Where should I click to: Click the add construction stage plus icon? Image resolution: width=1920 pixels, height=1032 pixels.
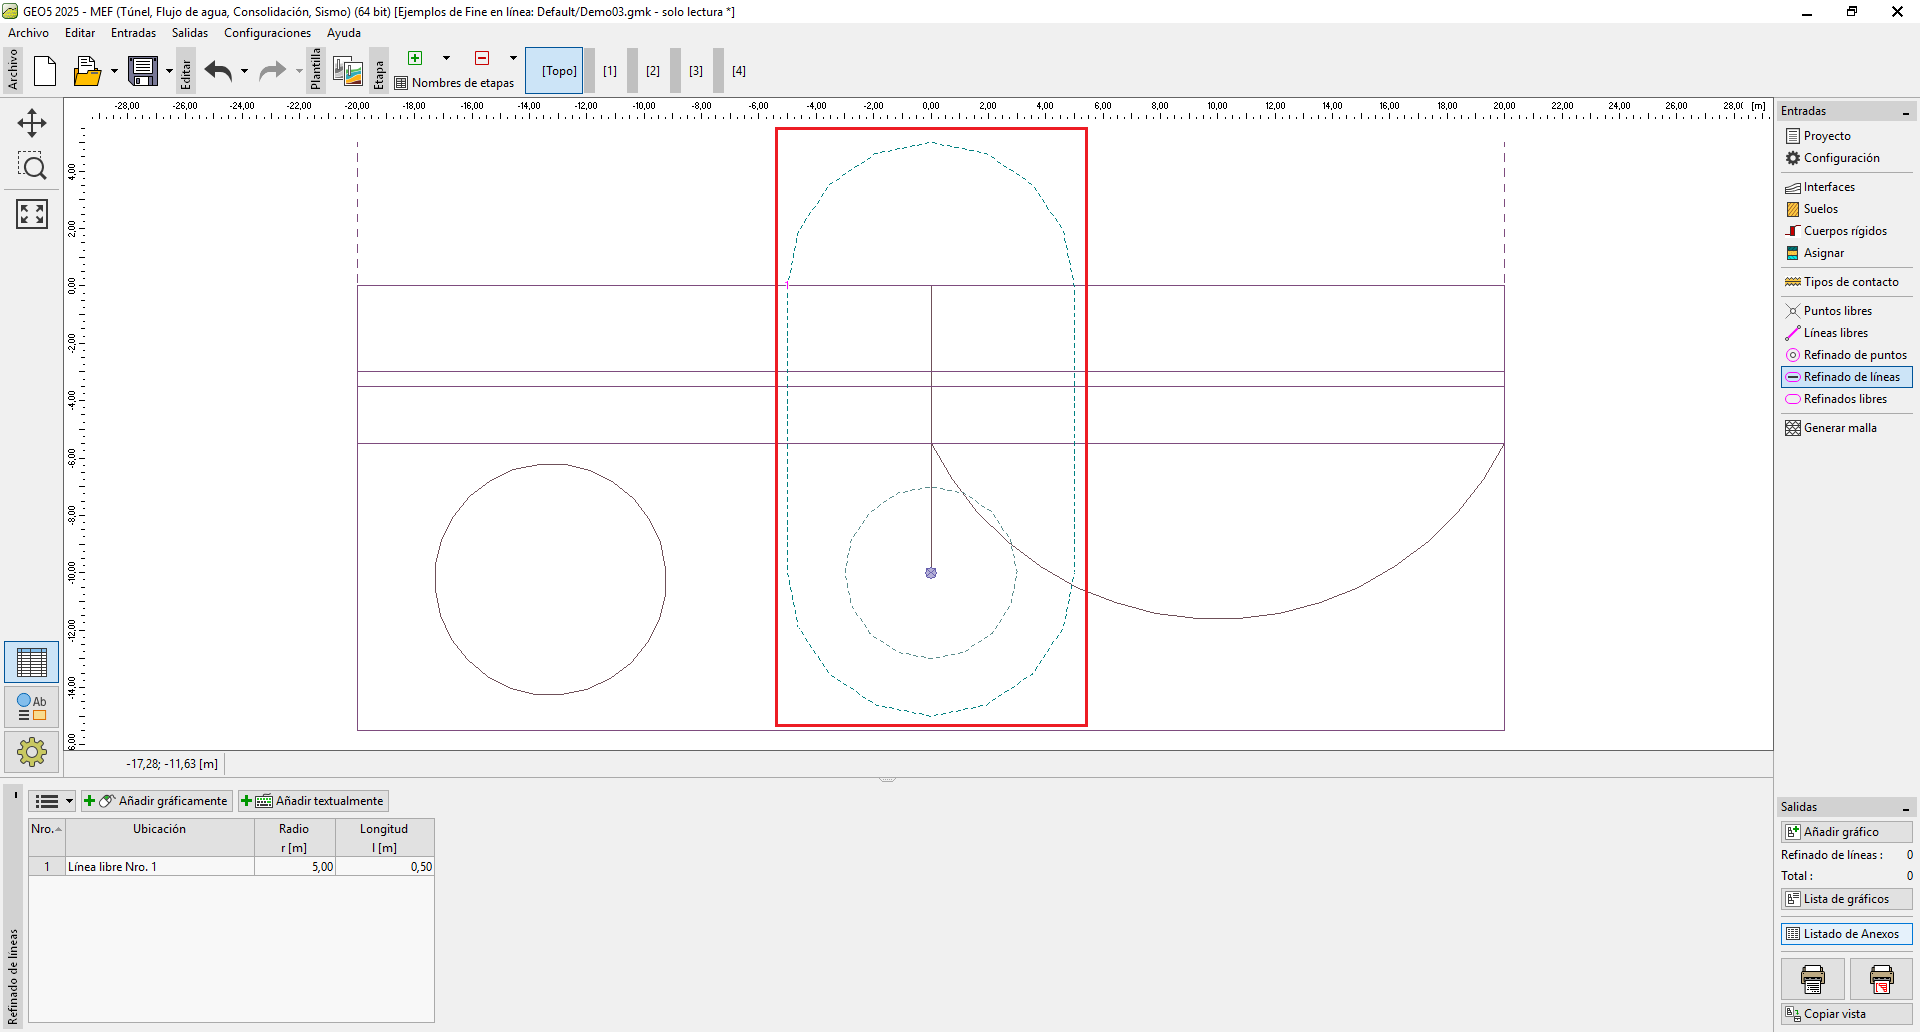[415, 58]
